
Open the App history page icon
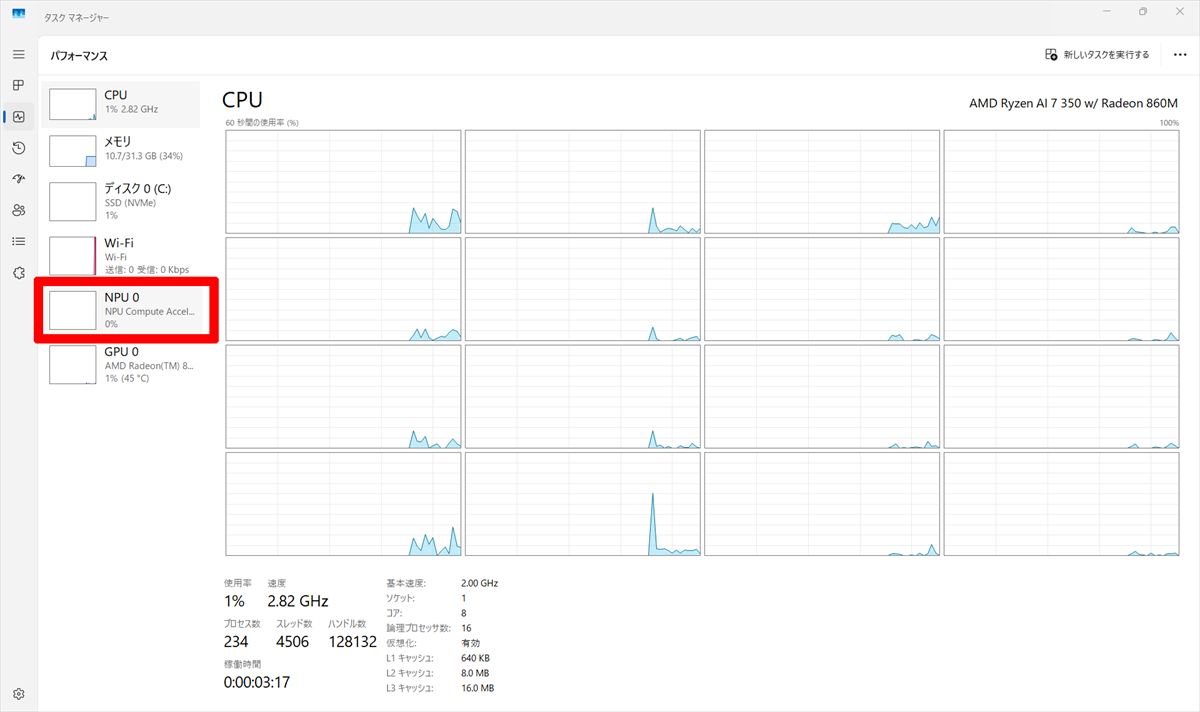19,148
